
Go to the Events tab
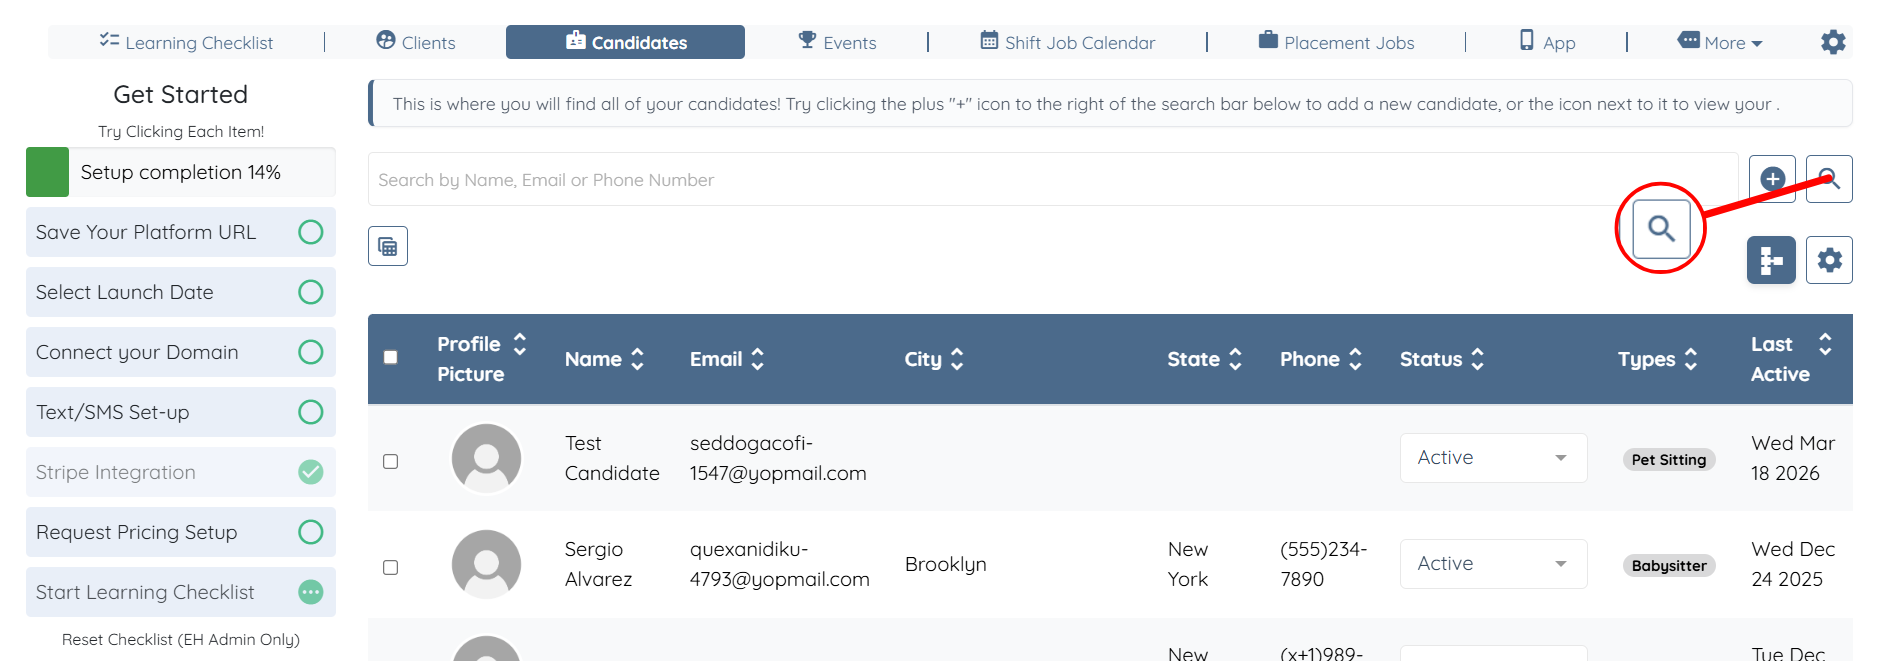tap(837, 42)
